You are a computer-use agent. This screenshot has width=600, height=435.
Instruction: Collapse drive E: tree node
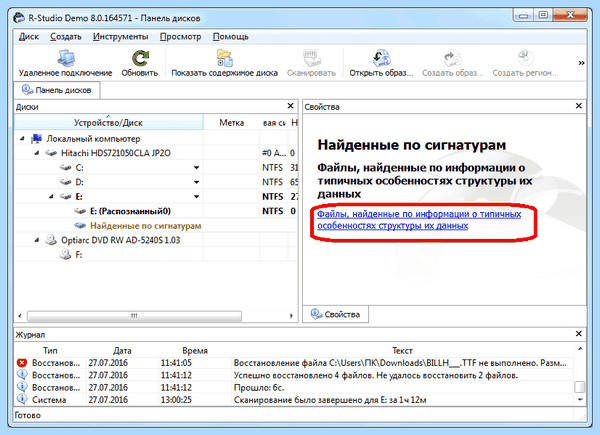(51, 197)
